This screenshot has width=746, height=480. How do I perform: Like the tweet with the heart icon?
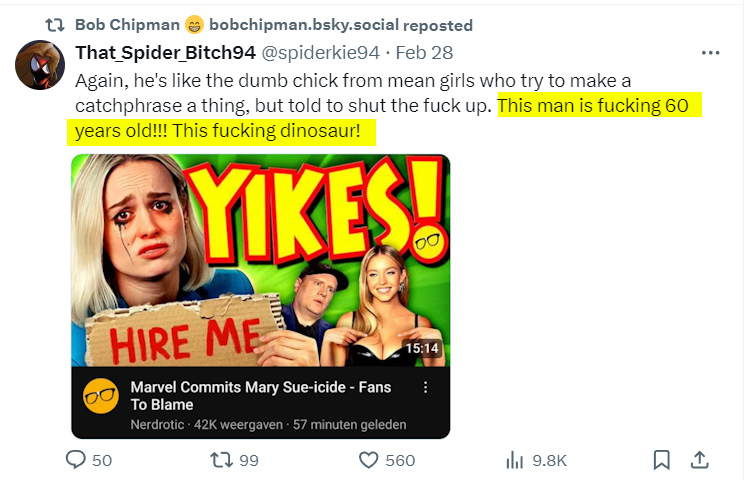(x=368, y=460)
